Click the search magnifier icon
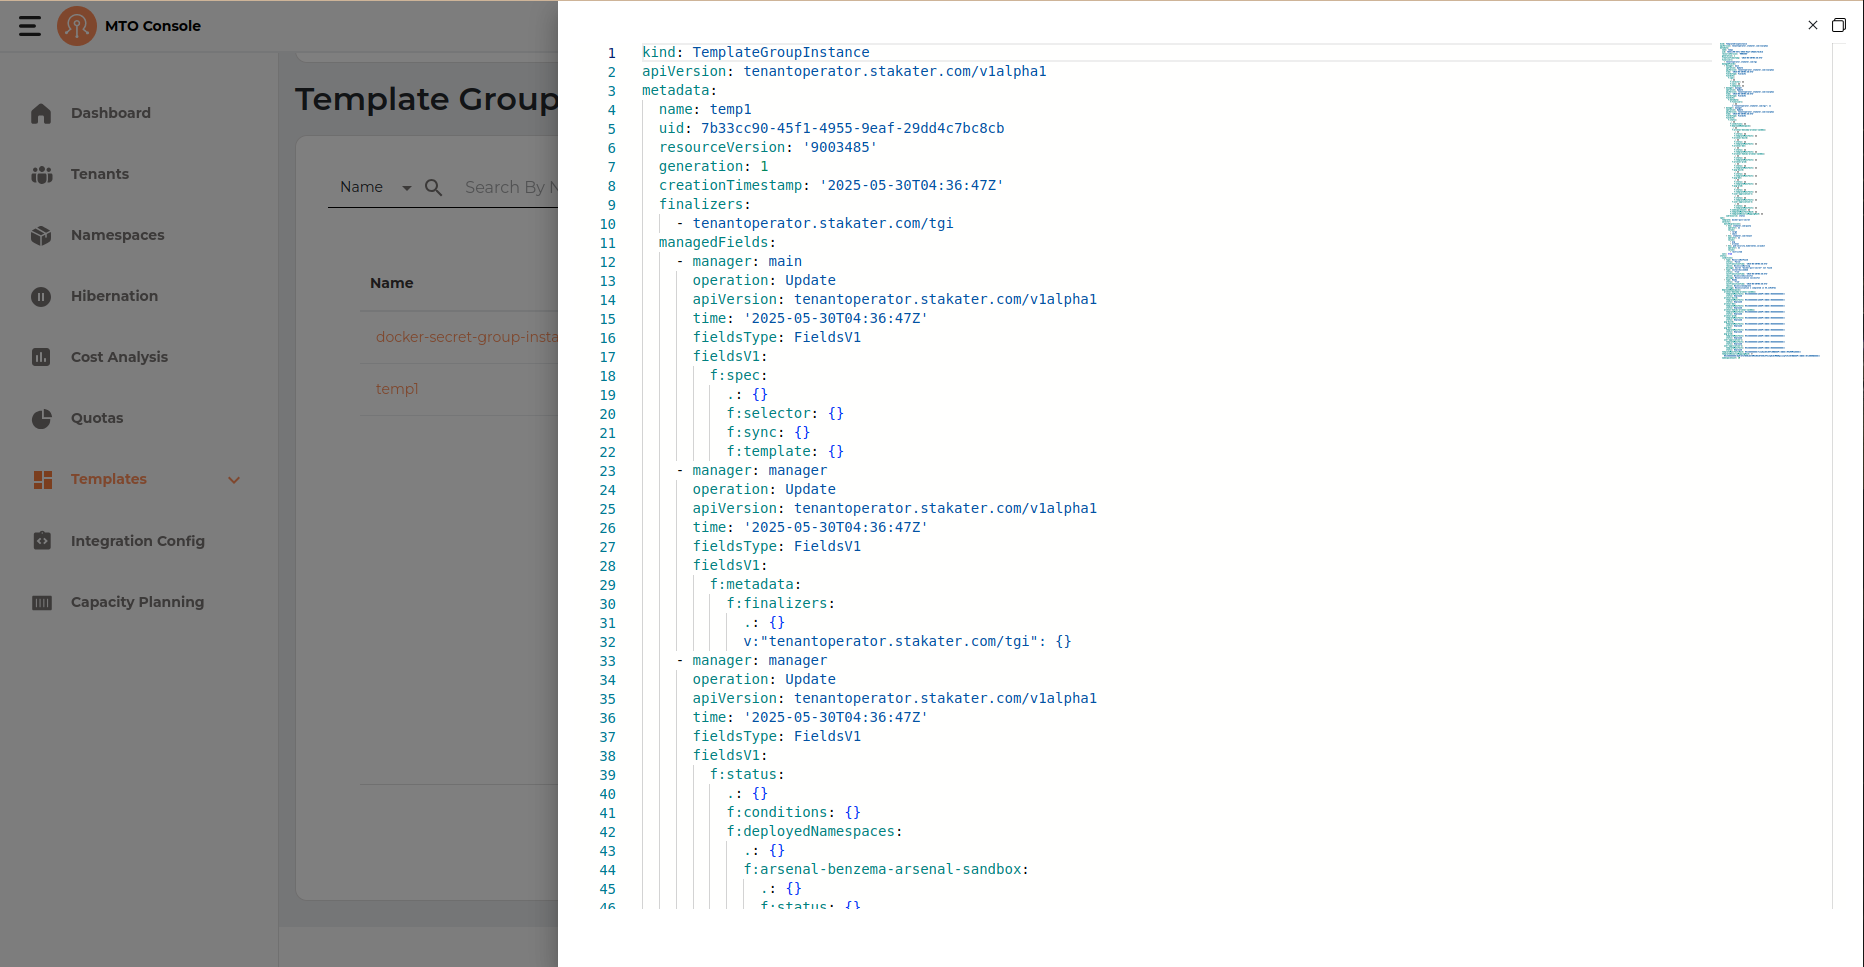The height and width of the screenshot is (967, 1864). point(433,188)
